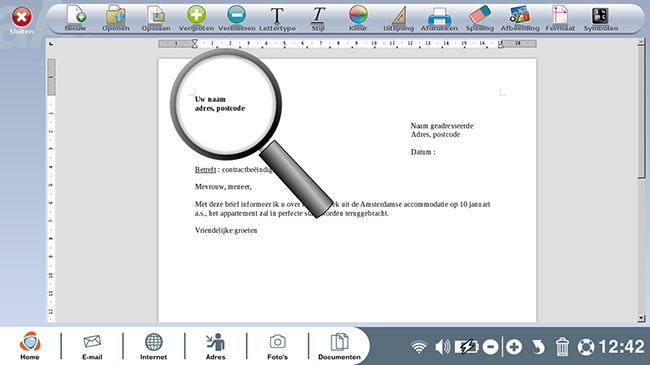Viewport: 650px width, 365px height.
Task: Run the Spelling check tool
Action: pos(480,19)
